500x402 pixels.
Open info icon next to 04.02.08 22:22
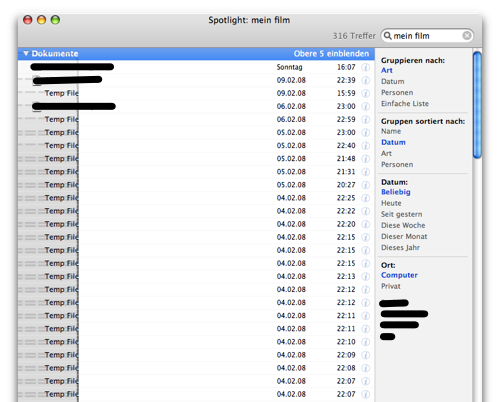click(x=366, y=211)
